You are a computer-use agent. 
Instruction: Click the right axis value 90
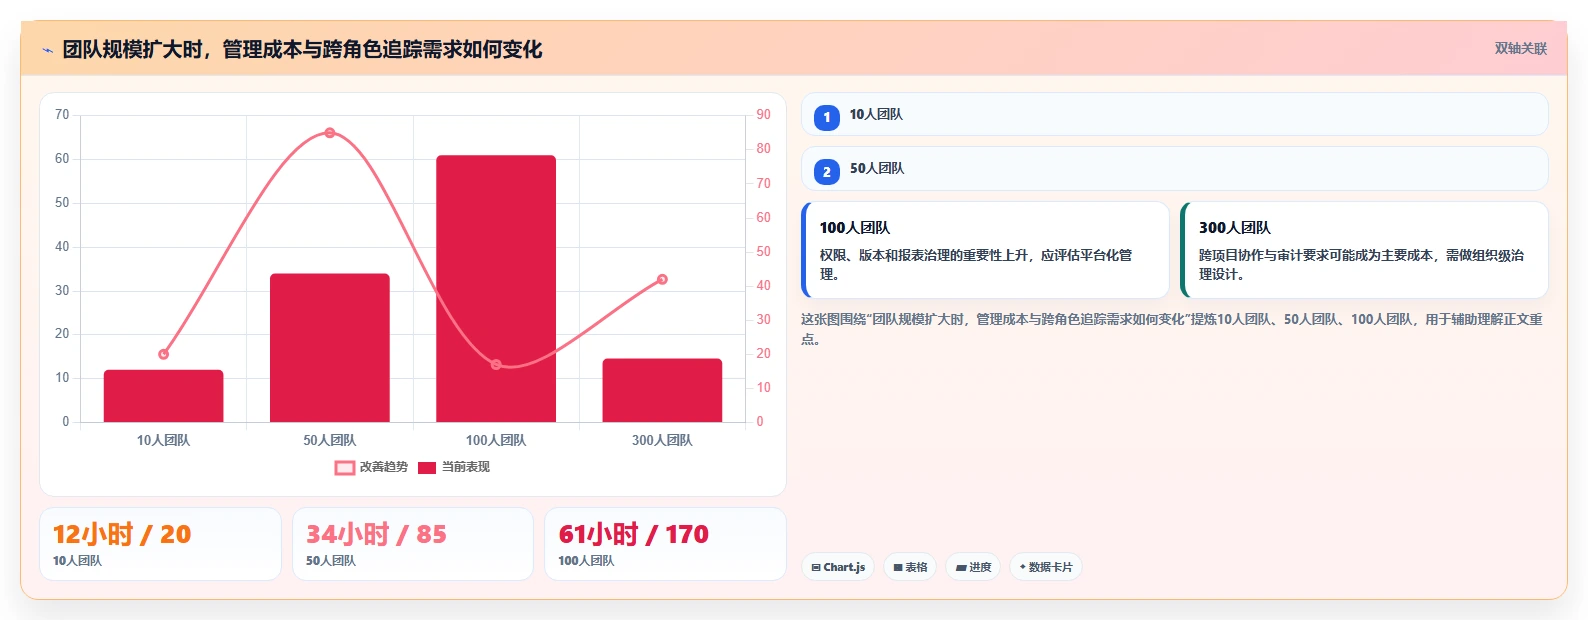763,115
